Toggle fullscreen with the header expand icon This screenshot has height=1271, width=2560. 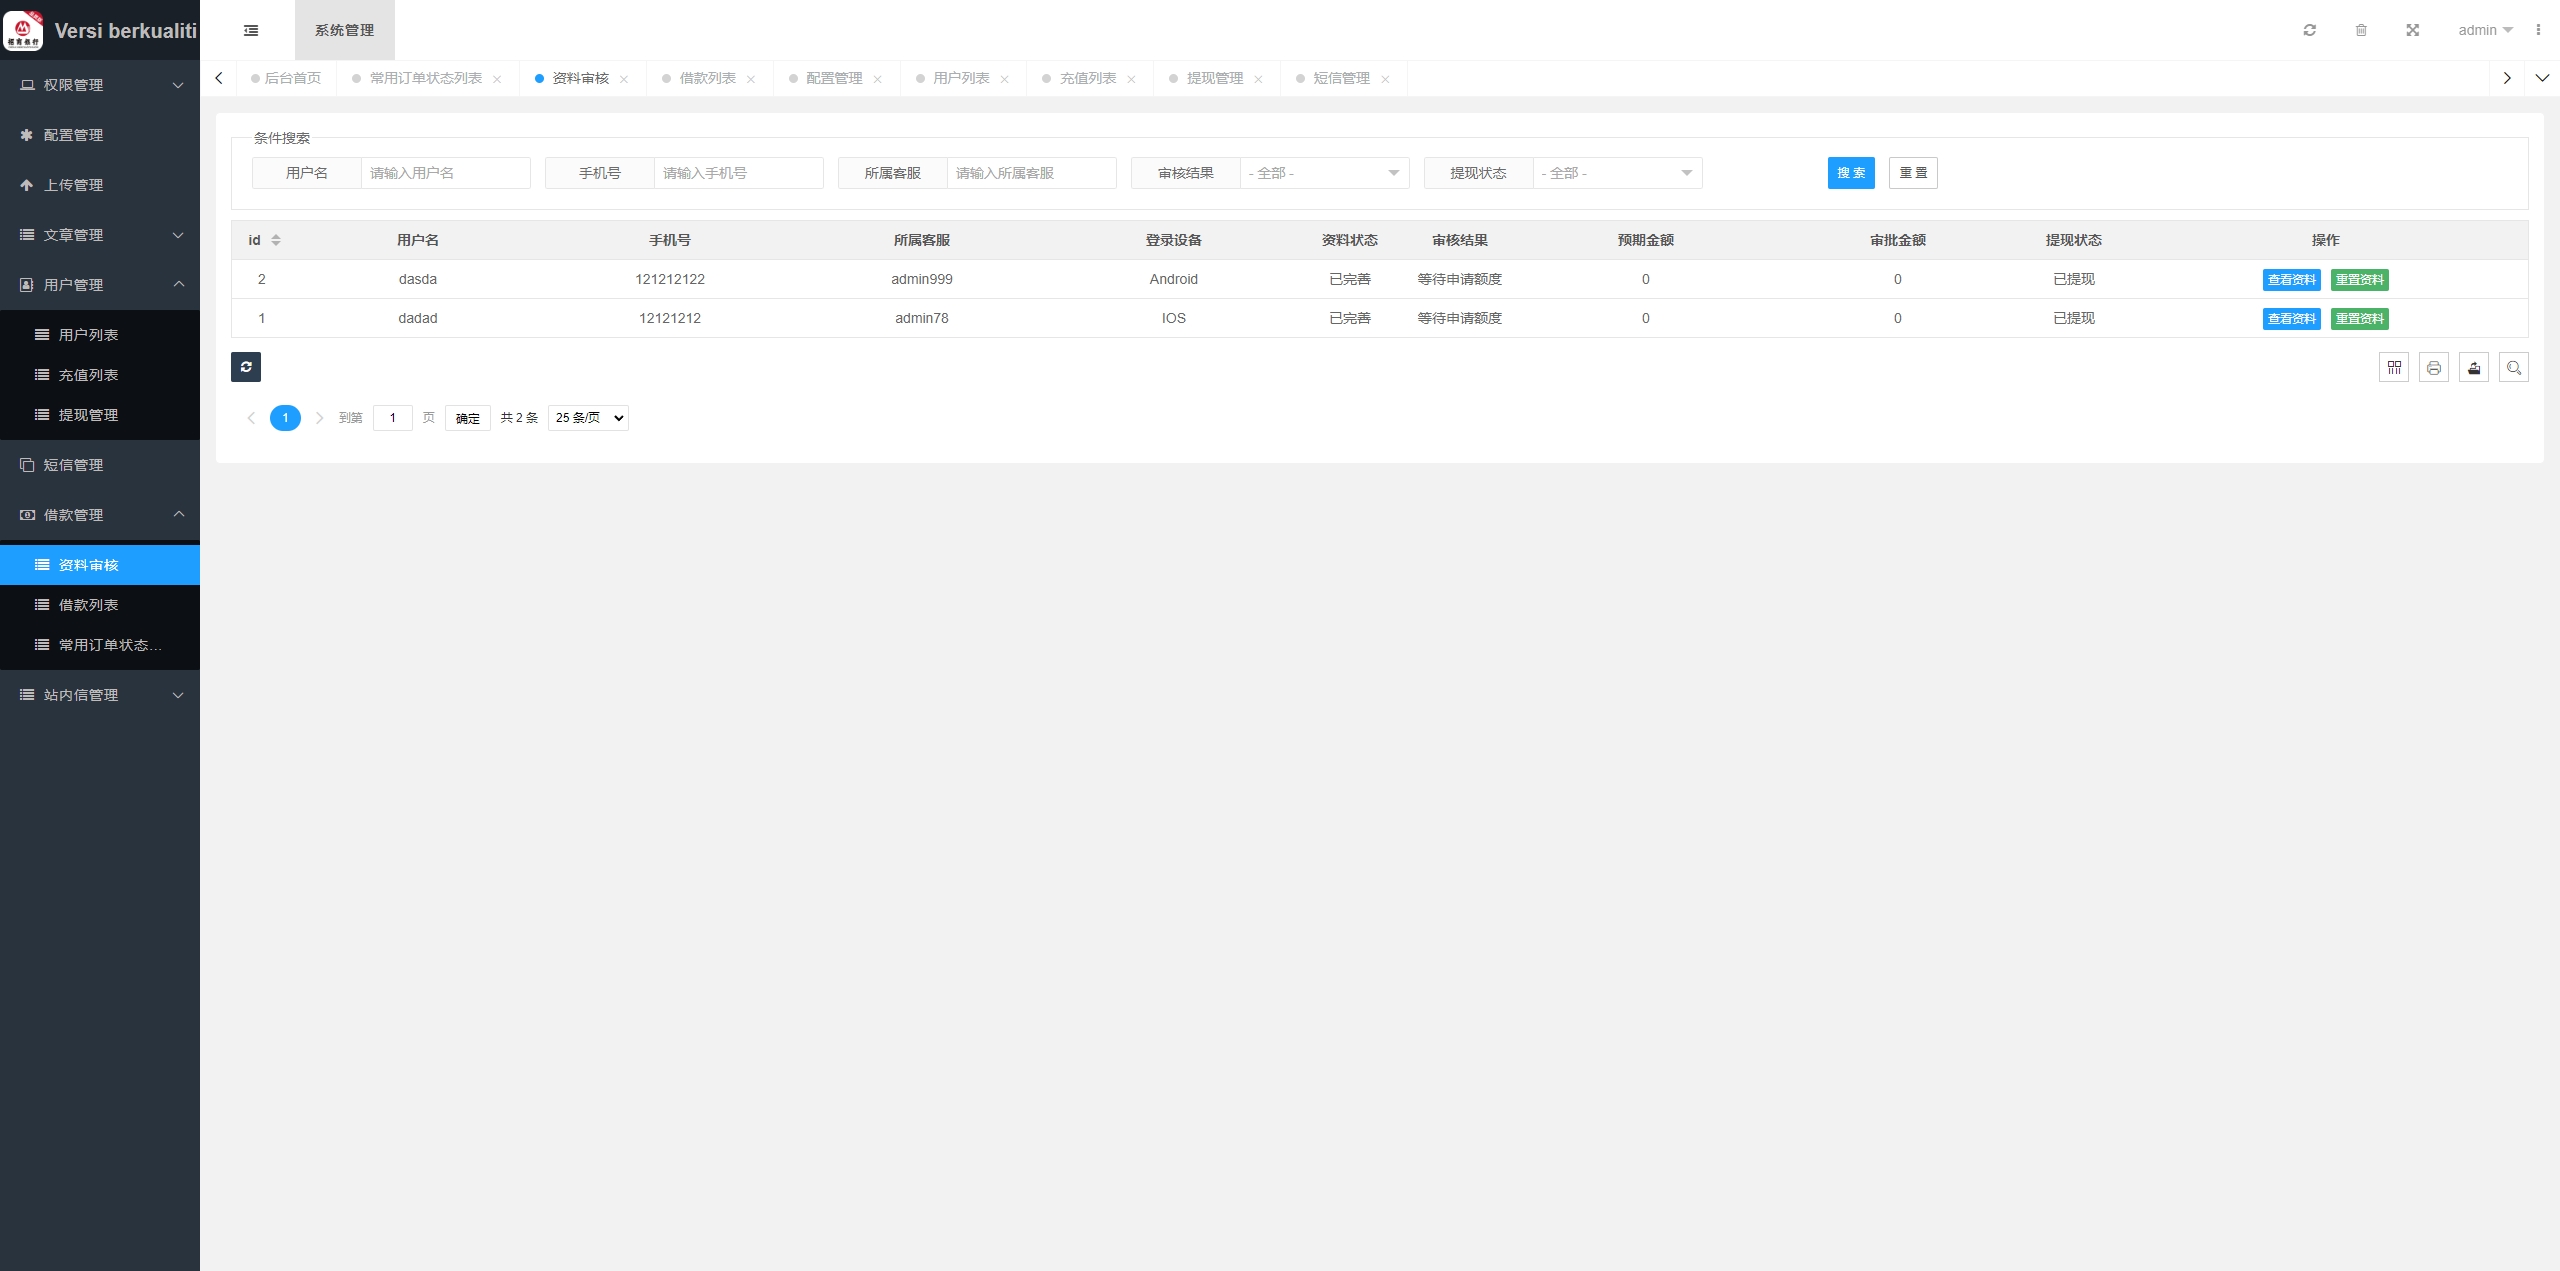pyautogui.click(x=2413, y=30)
